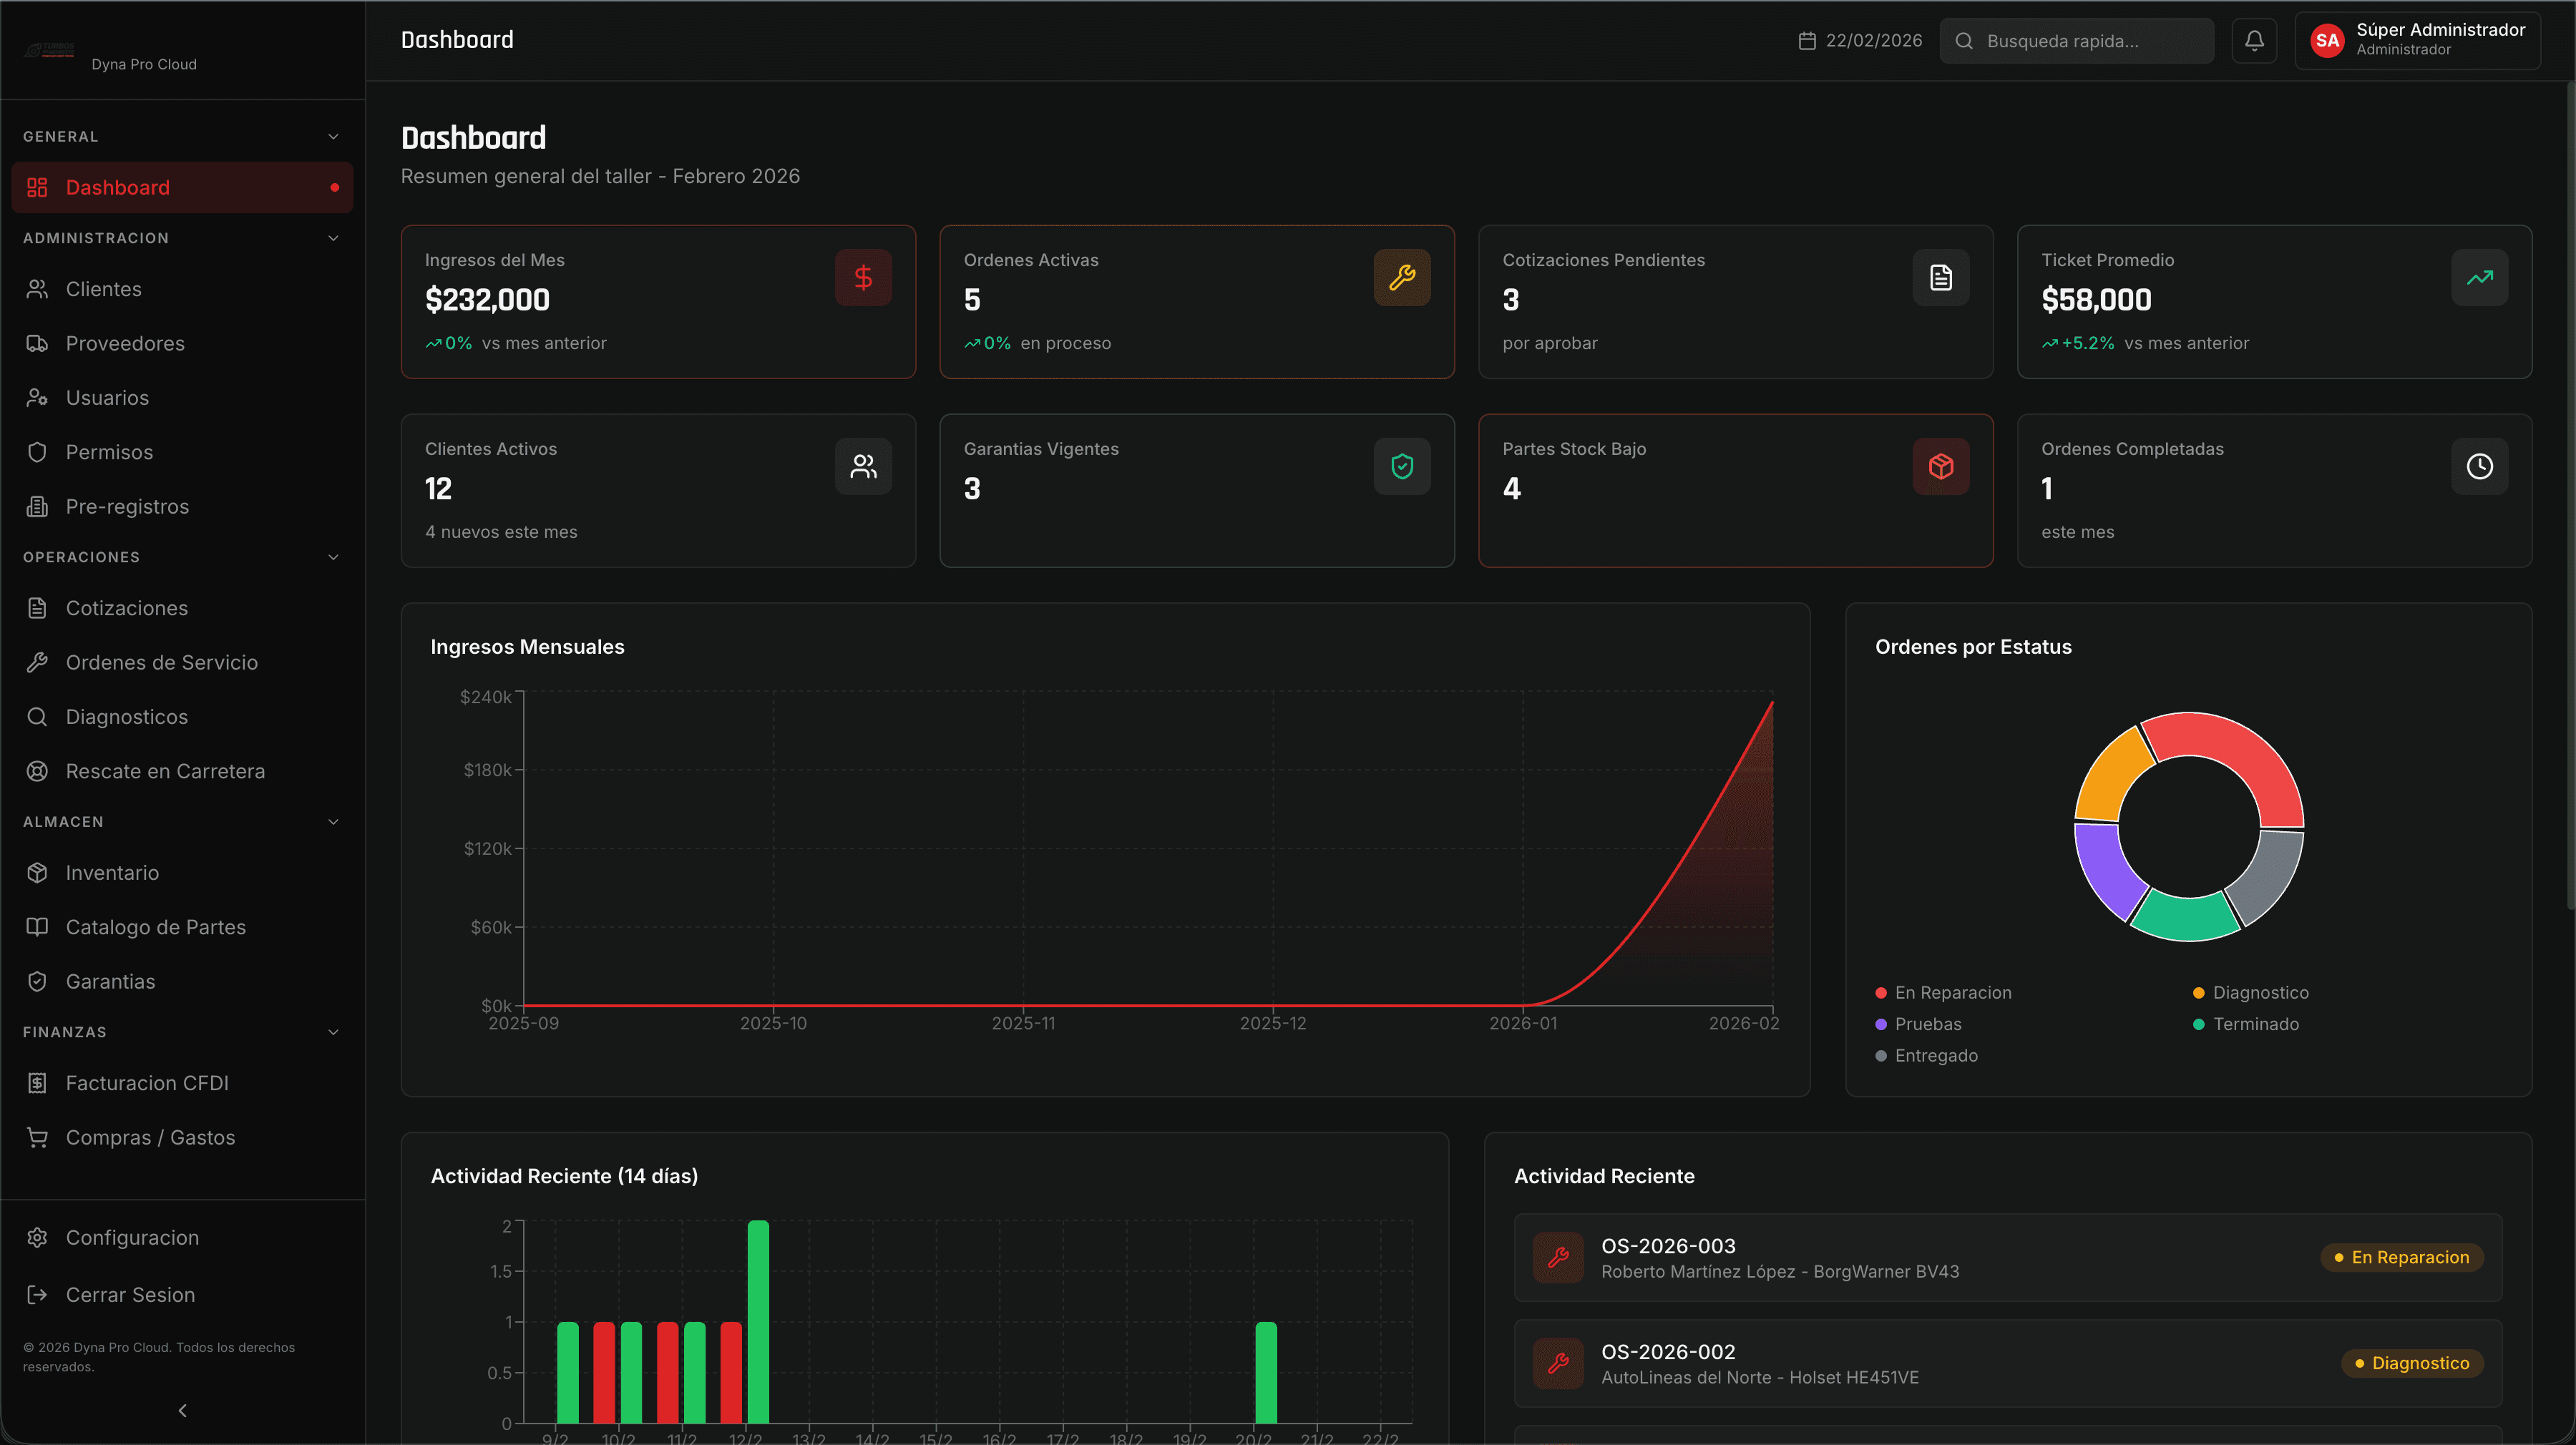Click Cerrar Sesion to log out

click(130, 1294)
